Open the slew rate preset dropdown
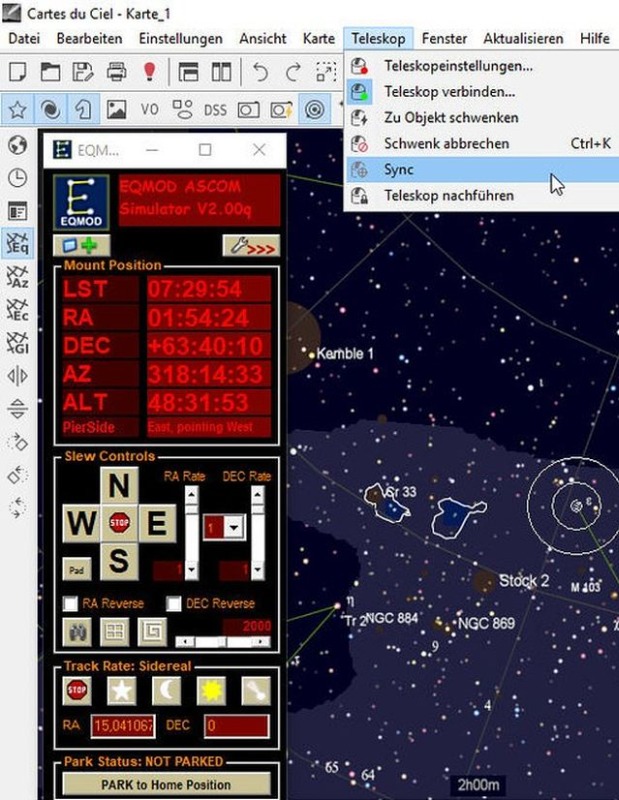 (x=234, y=527)
